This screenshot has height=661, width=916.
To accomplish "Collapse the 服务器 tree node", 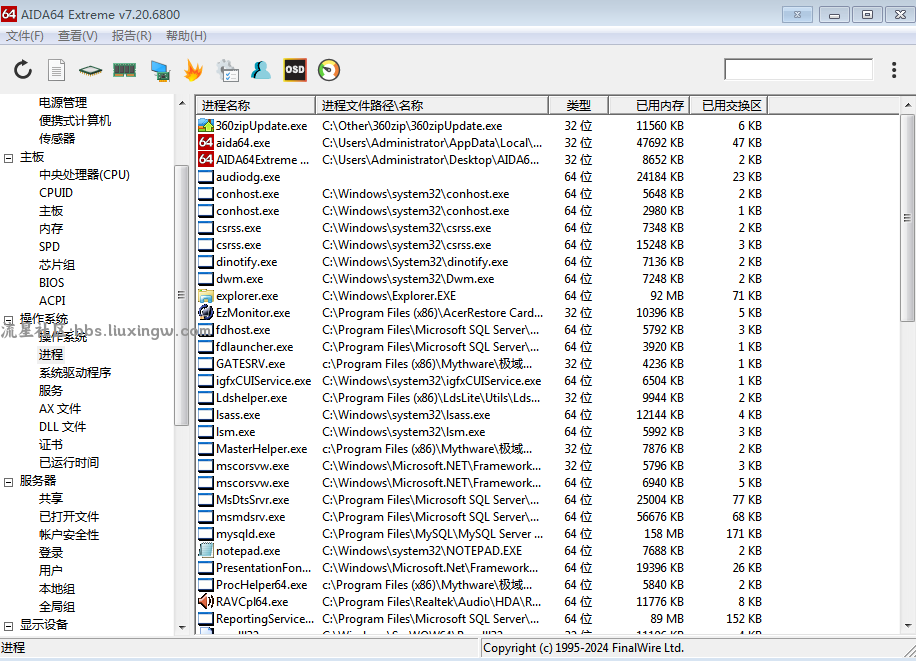I will pos(9,482).
